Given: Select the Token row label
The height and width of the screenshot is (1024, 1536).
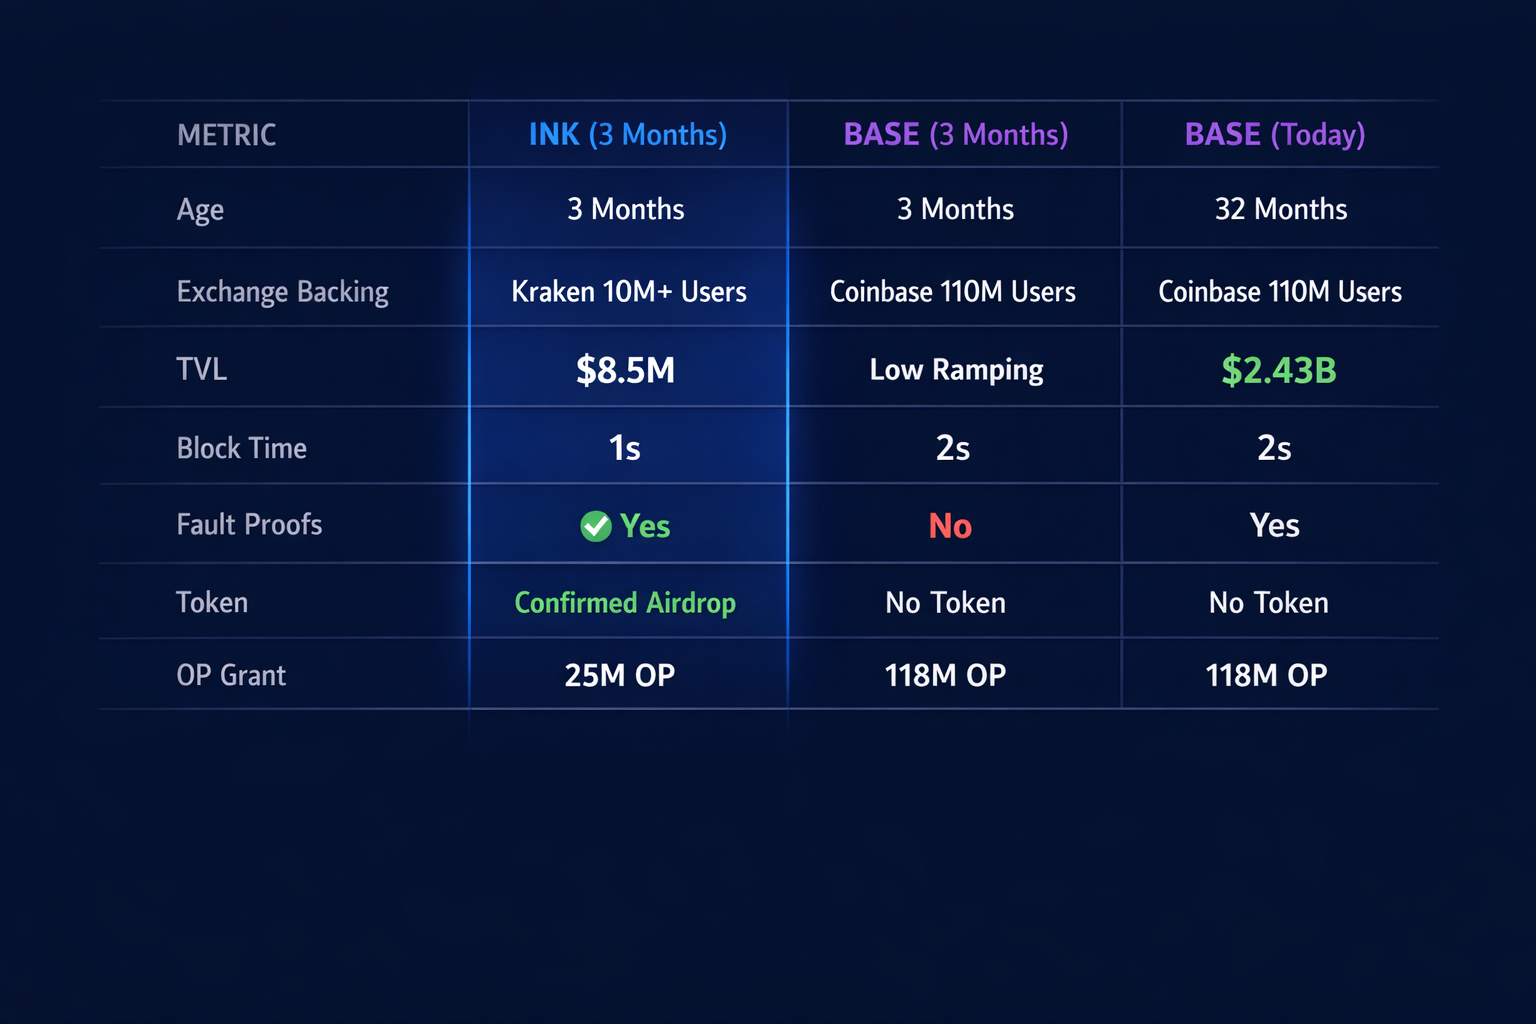Looking at the screenshot, I should (211, 602).
